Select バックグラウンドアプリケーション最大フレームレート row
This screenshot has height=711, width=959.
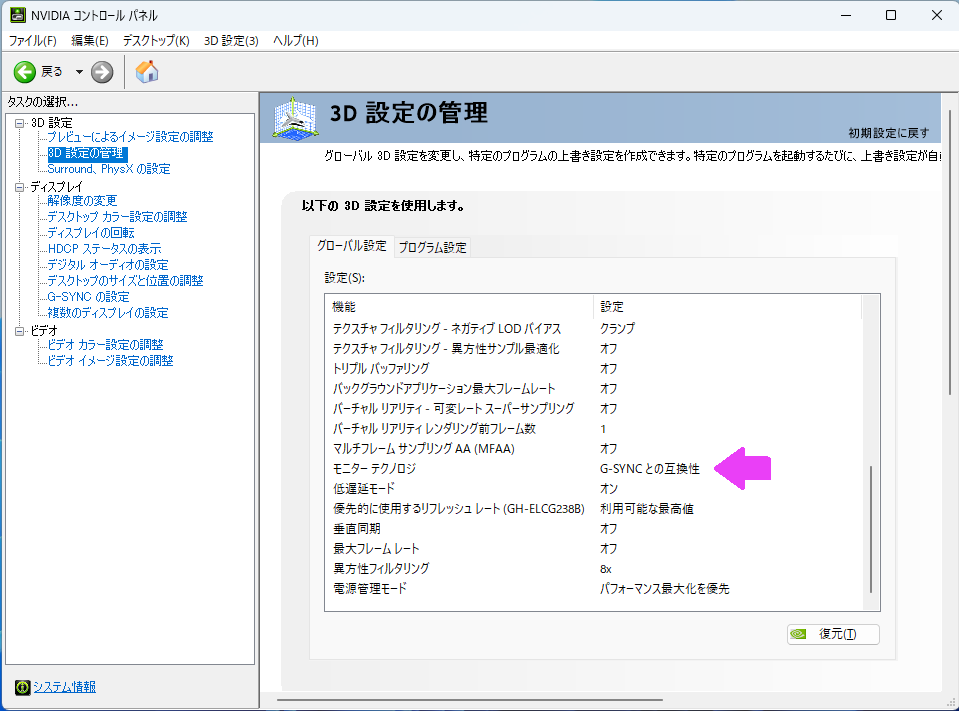click(593, 389)
